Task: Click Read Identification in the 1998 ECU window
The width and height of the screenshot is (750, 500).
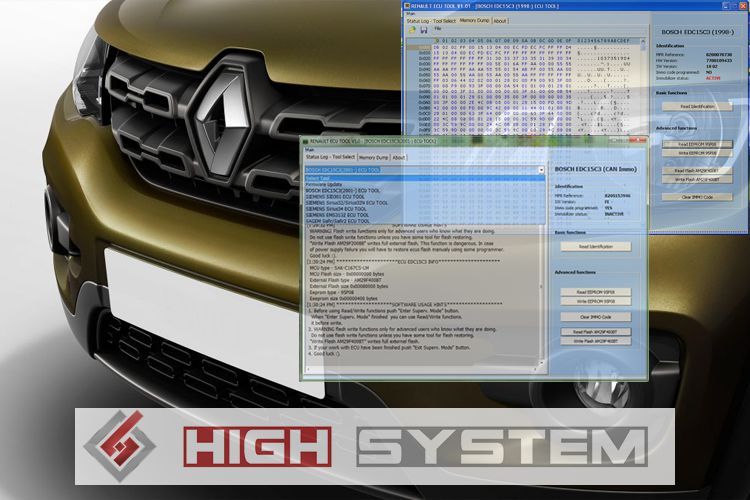Action: point(697,106)
